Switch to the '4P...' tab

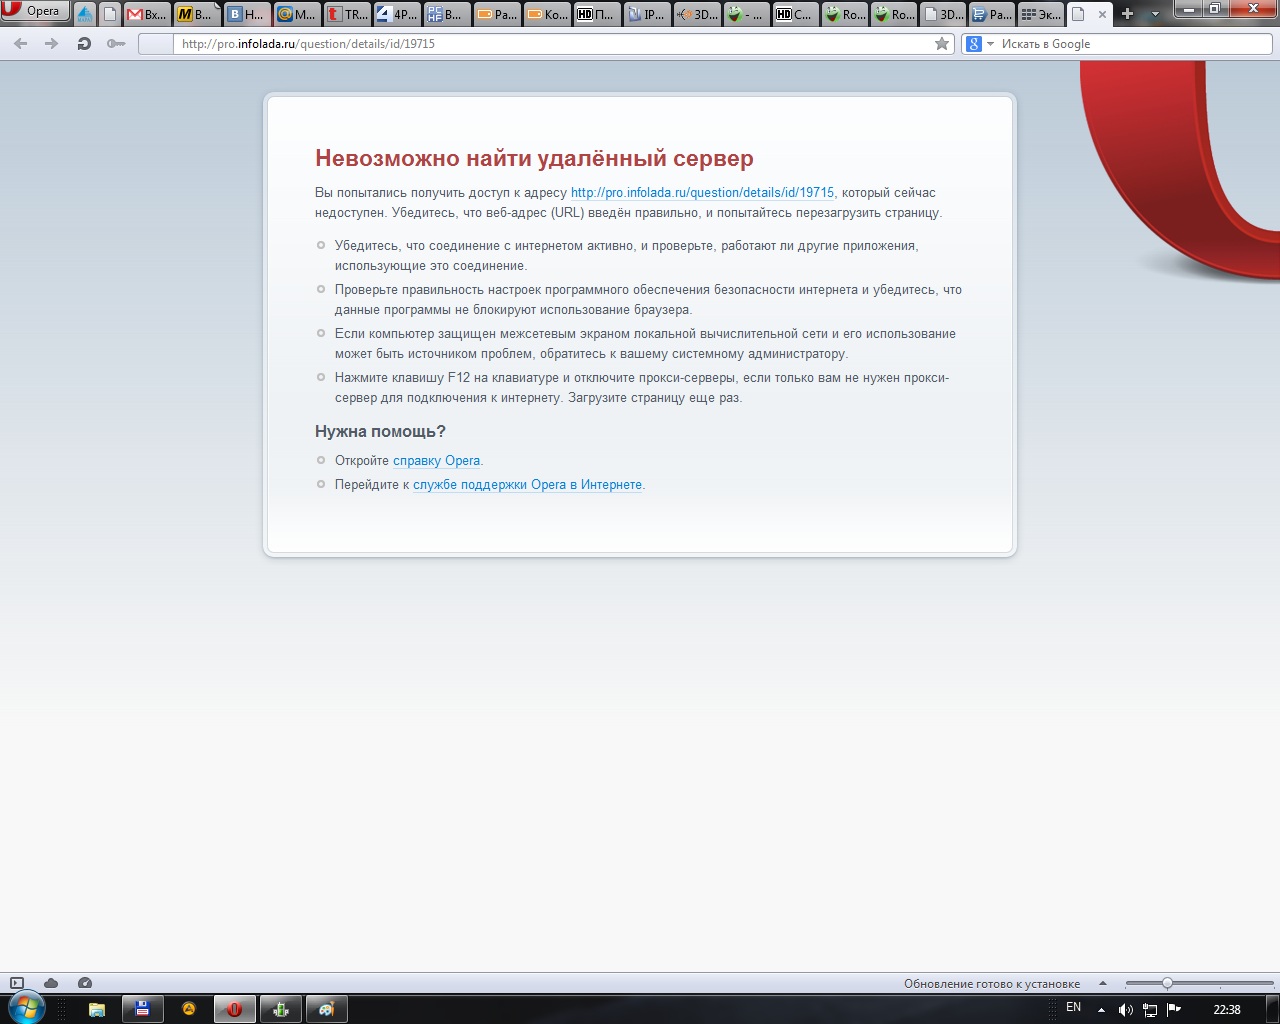[396, 14]
